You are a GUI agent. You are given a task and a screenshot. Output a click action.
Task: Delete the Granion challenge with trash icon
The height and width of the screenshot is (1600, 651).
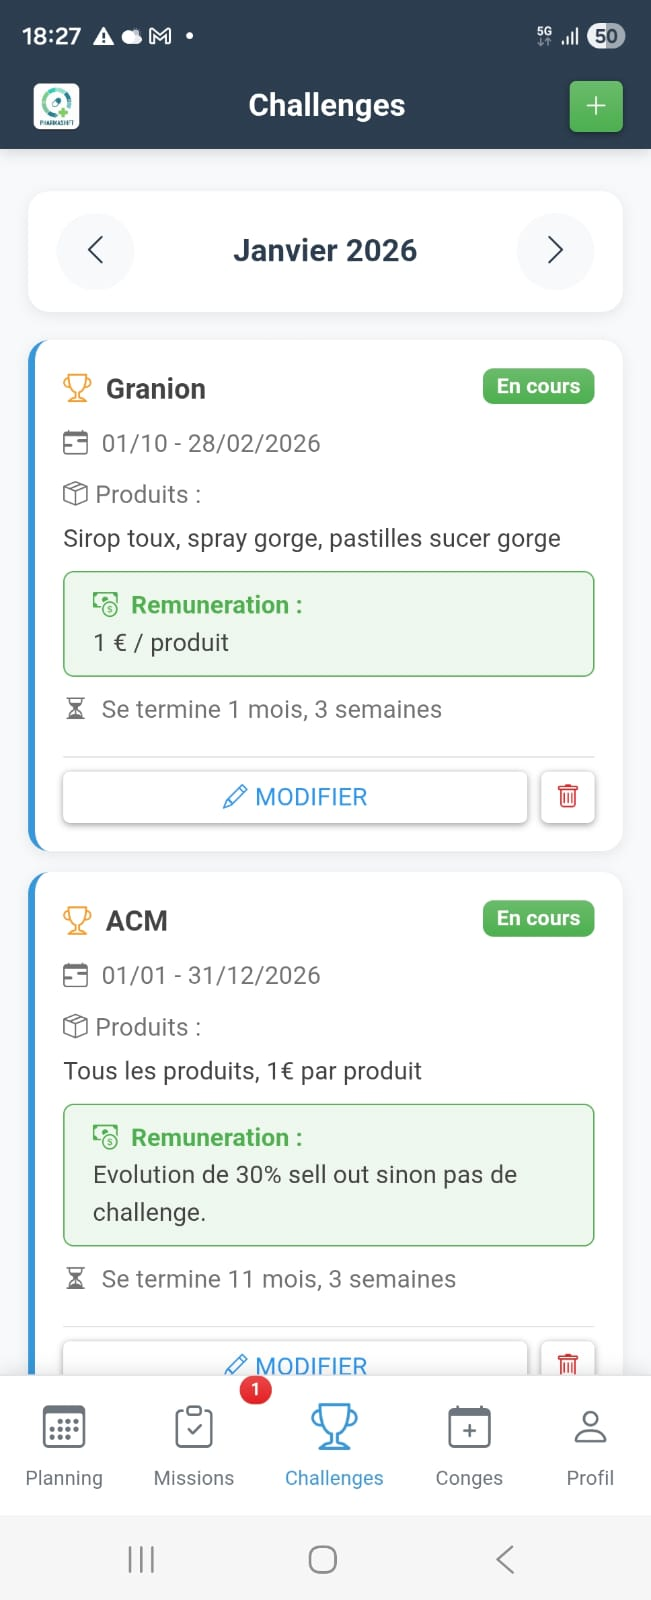pyautogui.click(x=568, y=797)
